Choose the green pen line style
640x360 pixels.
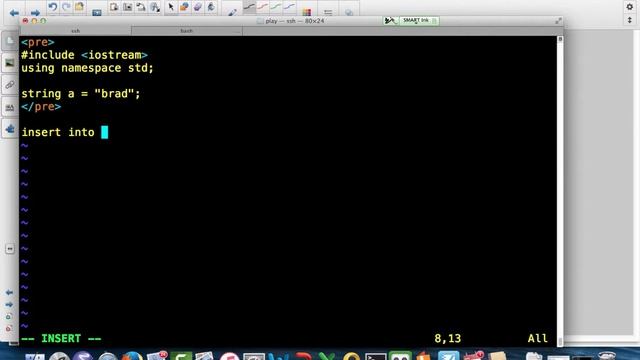click(276, 7)
